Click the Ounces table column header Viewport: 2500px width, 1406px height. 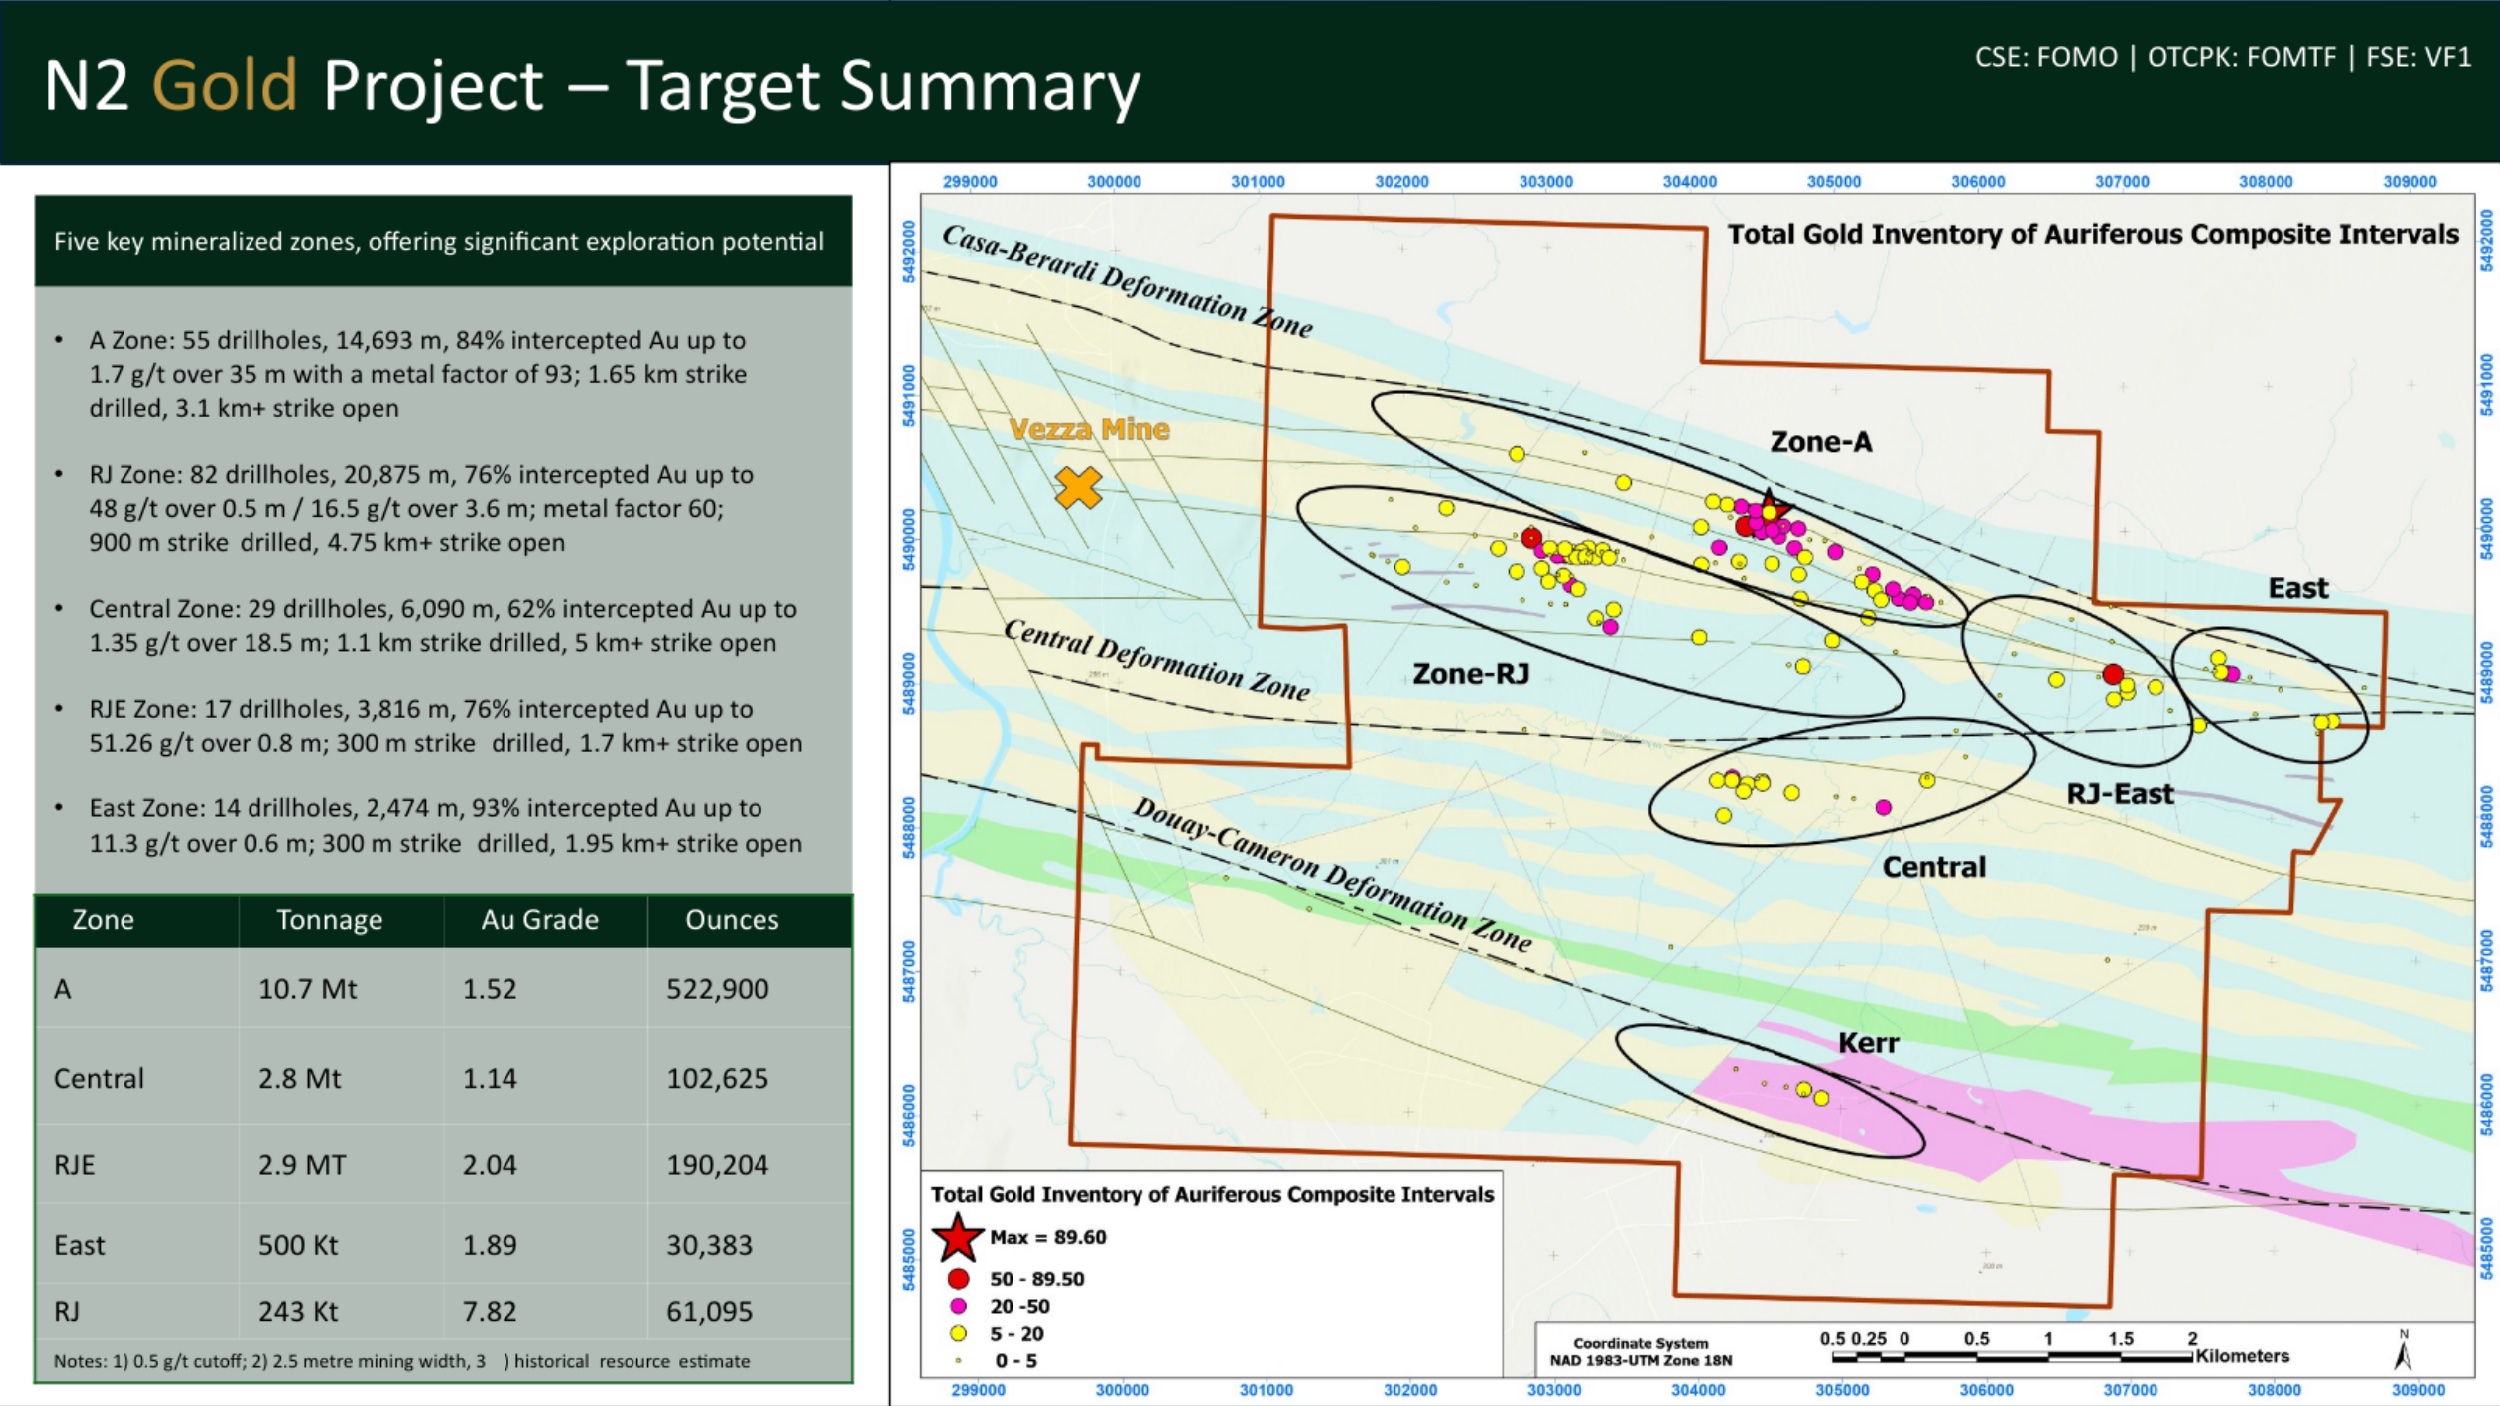pyautogui.click(x=731, y=920)
